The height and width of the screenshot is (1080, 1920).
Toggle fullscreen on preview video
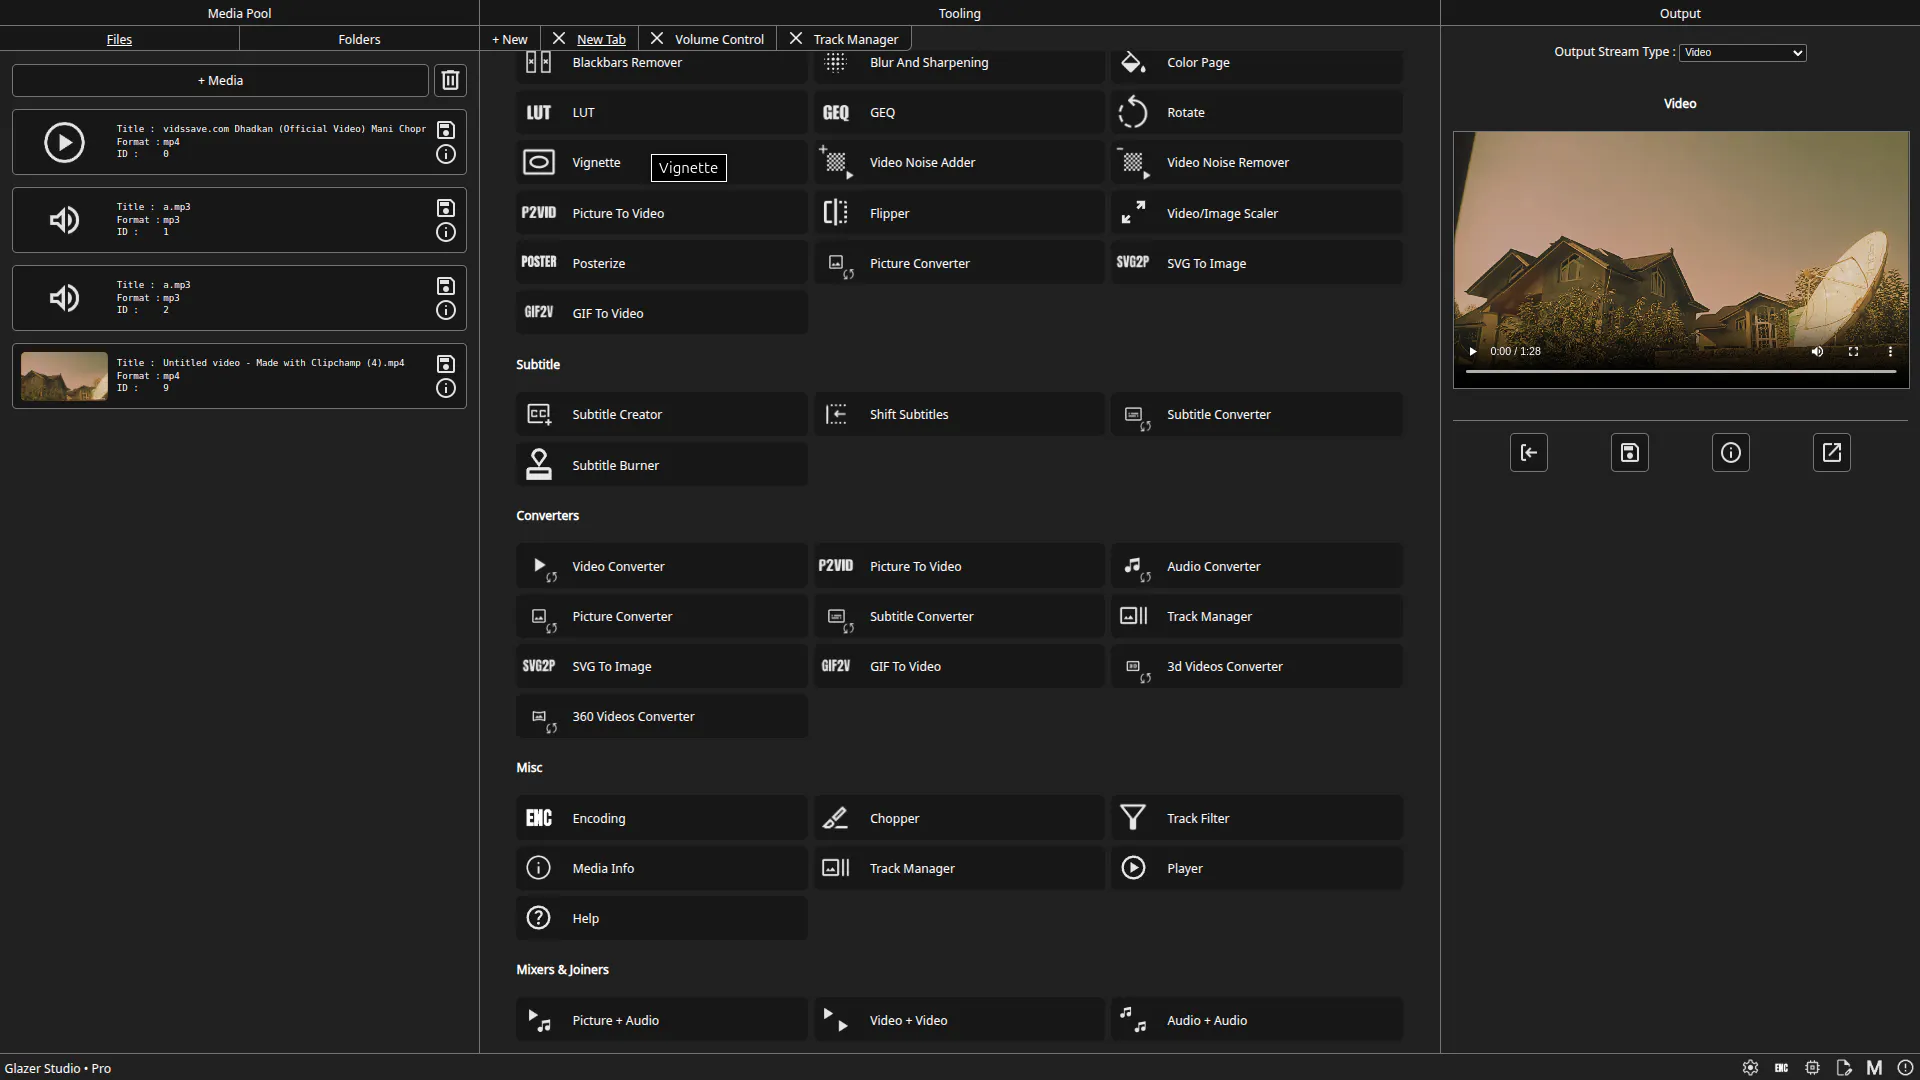(x=1853, y=351)
